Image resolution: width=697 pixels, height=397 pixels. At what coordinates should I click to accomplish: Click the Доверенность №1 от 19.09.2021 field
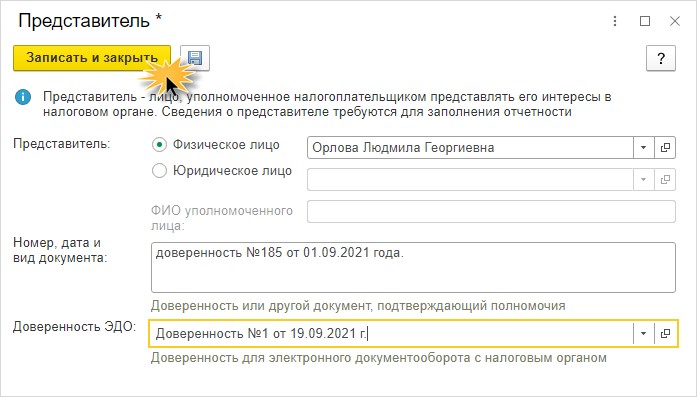(x=391, y=333)
